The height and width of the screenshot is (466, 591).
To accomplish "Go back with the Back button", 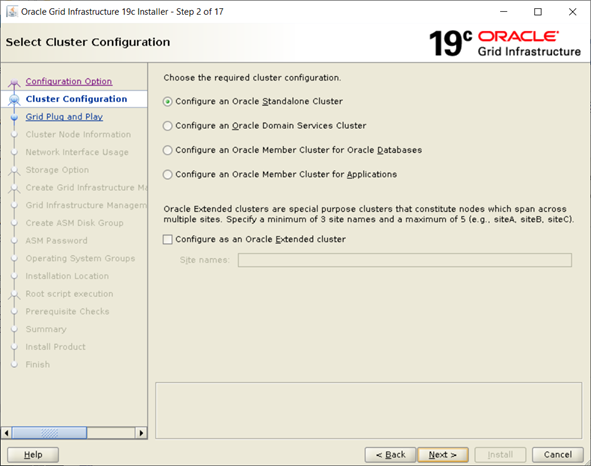I will [390, 455].
